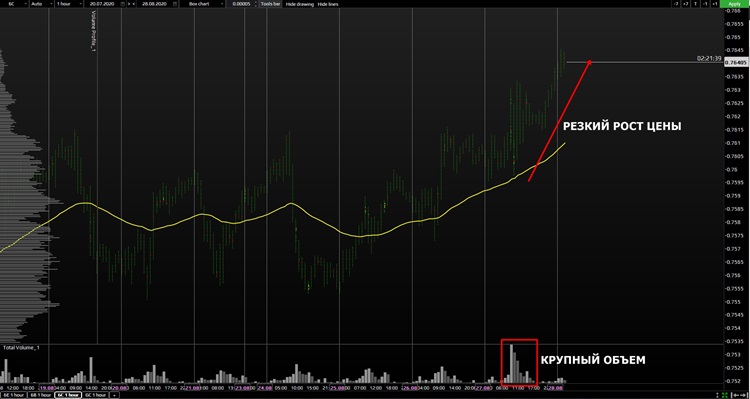Click the end date field 28.08.2020
This screenshot has width=750, height=399.
(x=154, y=3)
